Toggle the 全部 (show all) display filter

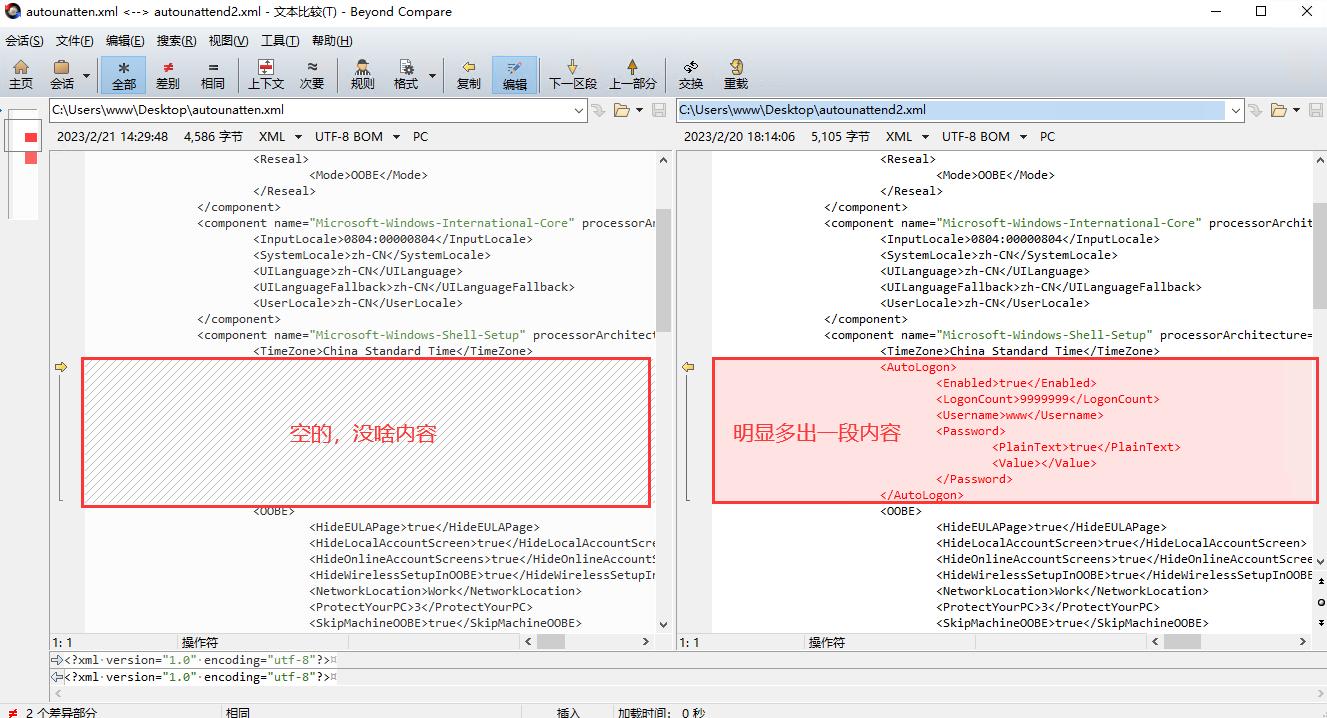(x=124, y=74)
